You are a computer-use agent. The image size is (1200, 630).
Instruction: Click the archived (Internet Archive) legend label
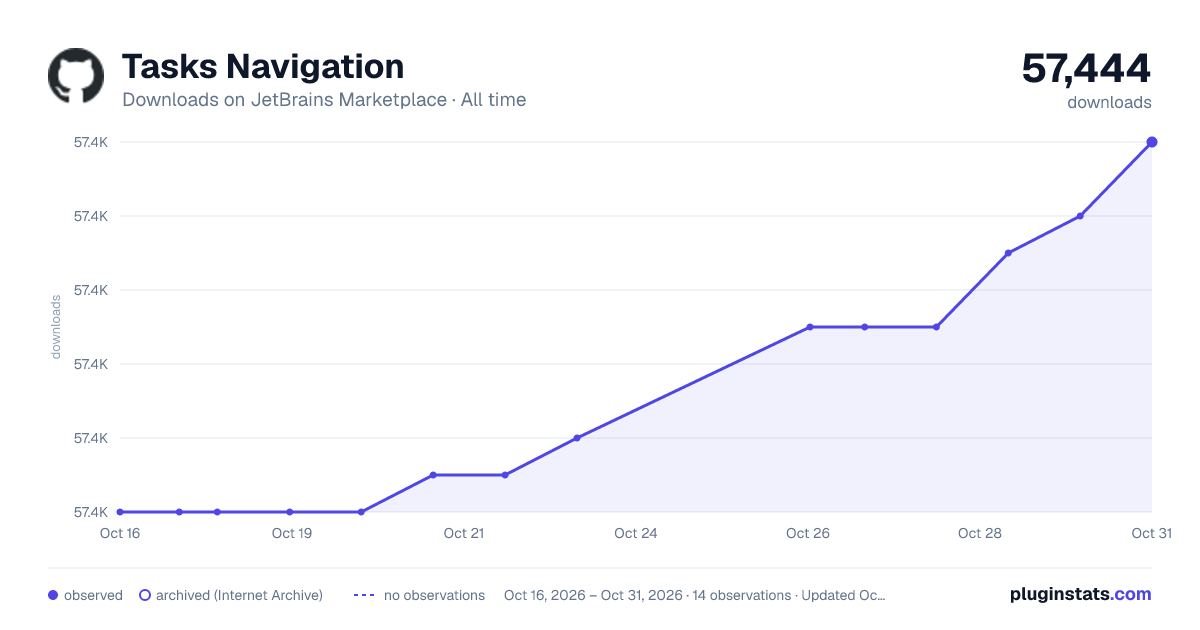pyautogui.click(x=239, y=595)
